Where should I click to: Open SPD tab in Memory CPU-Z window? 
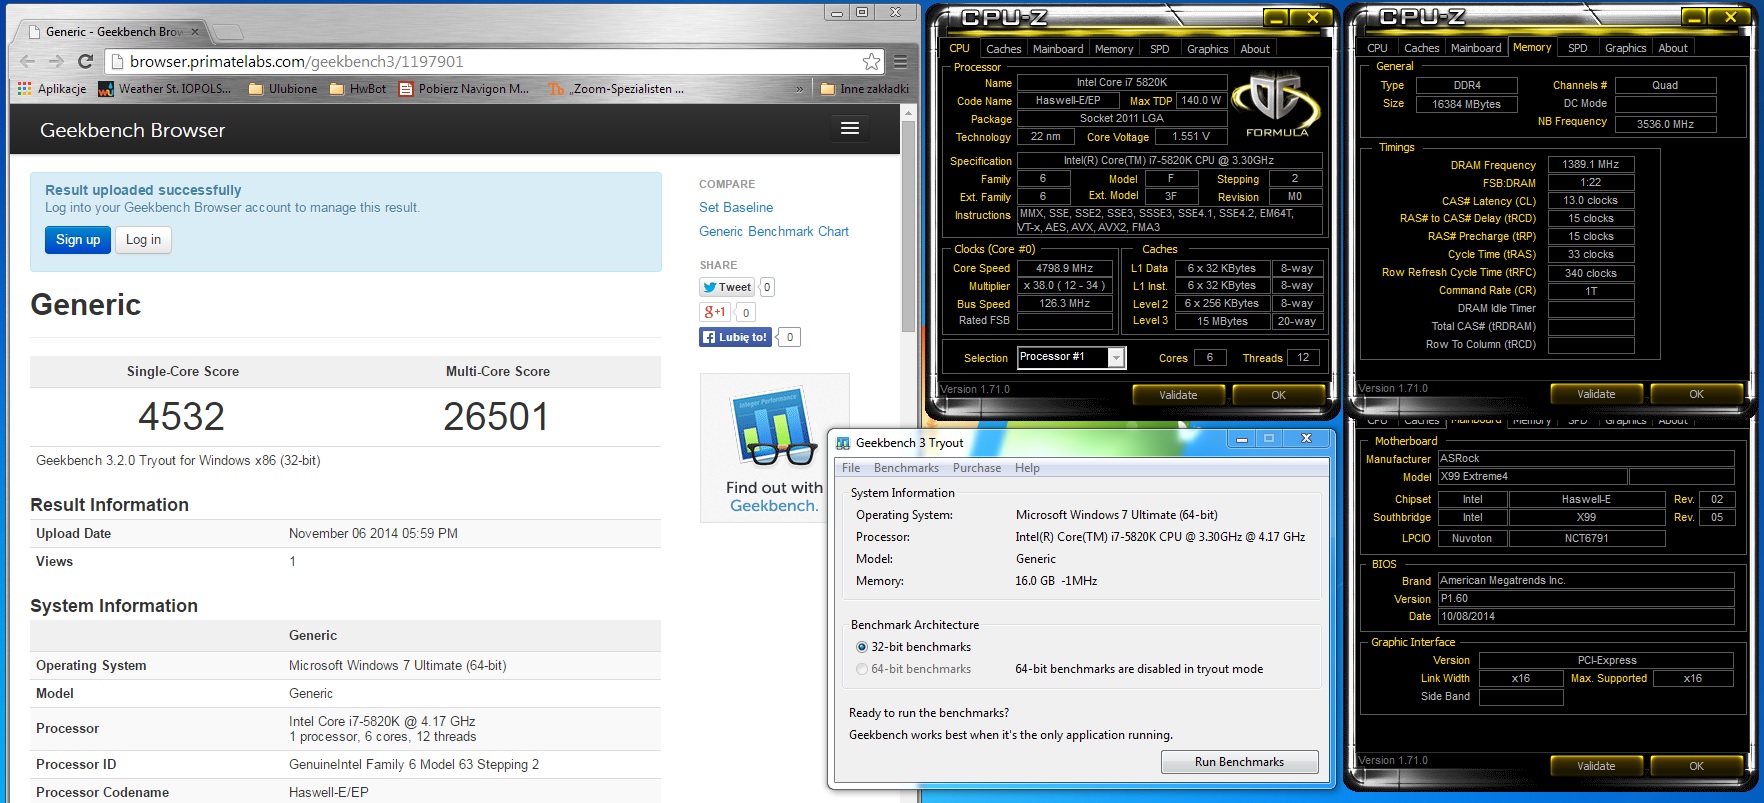point(1577,48)
